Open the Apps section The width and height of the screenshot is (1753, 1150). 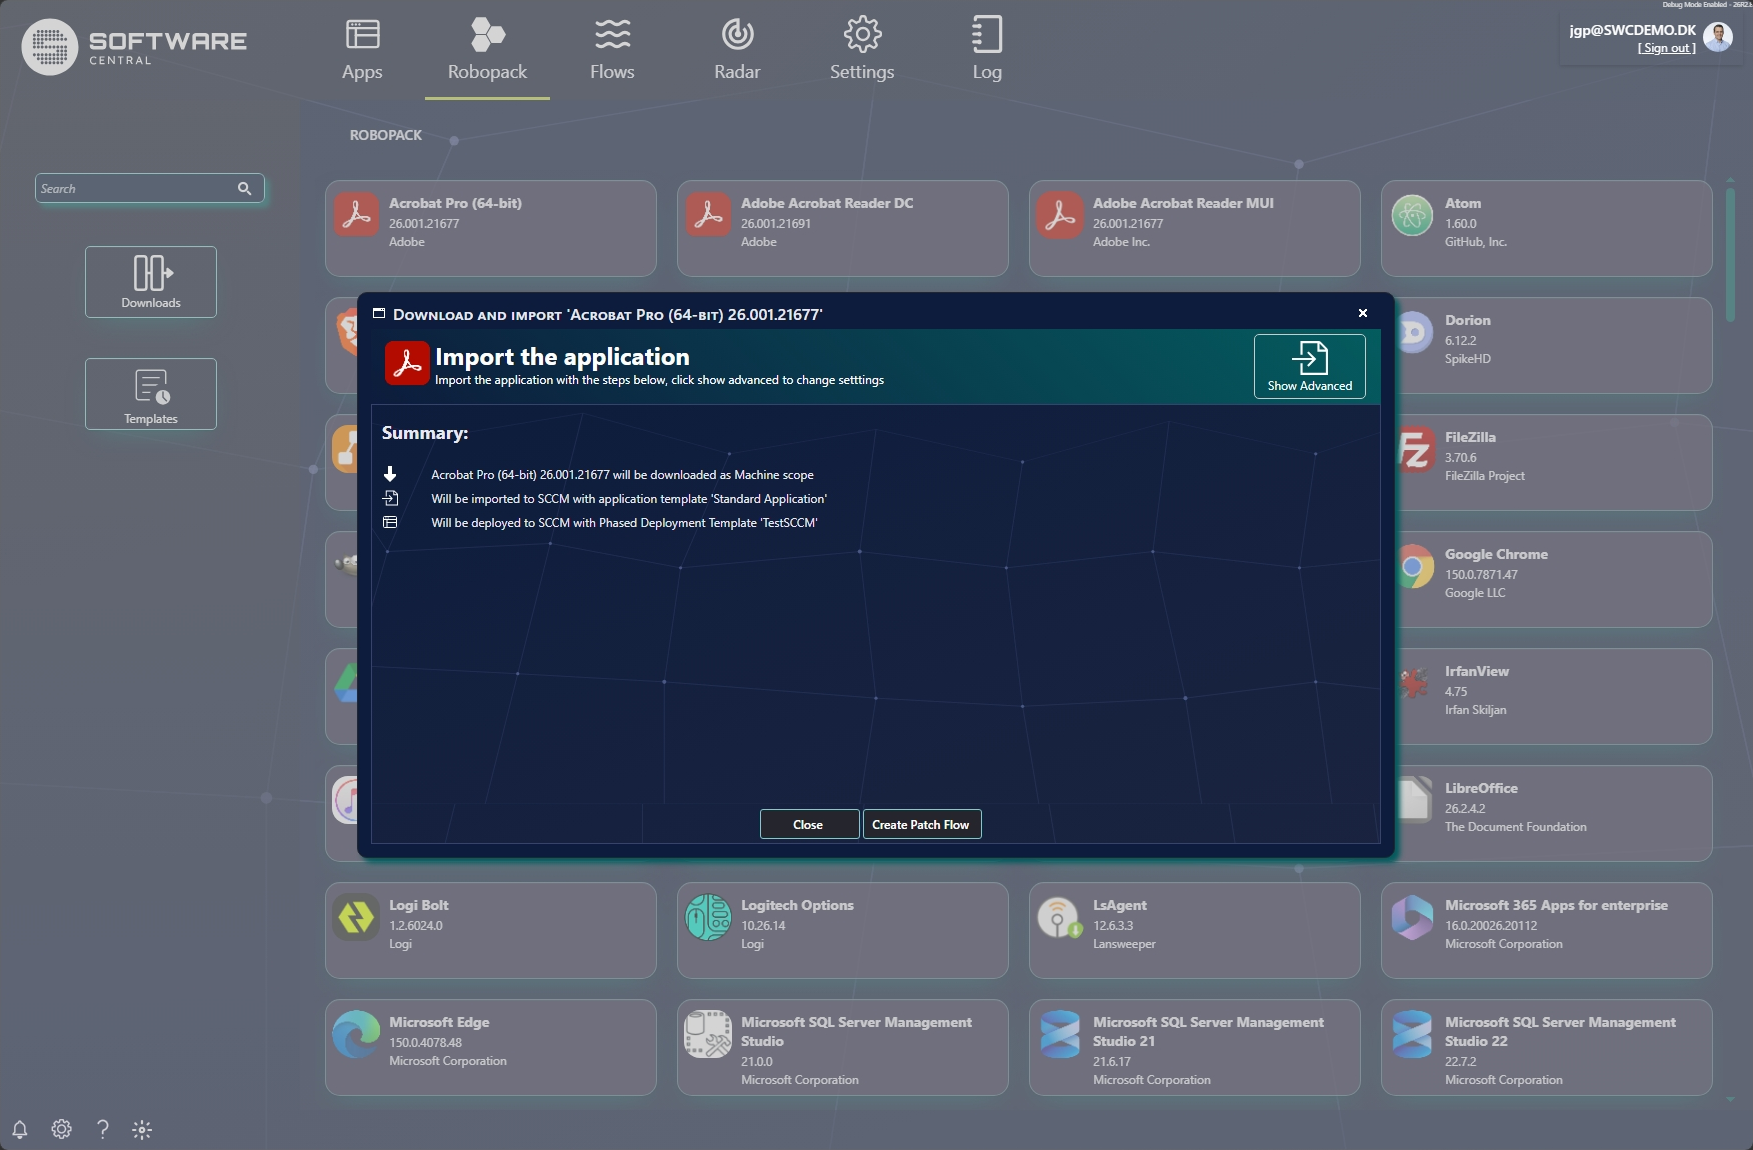point(362,50)
